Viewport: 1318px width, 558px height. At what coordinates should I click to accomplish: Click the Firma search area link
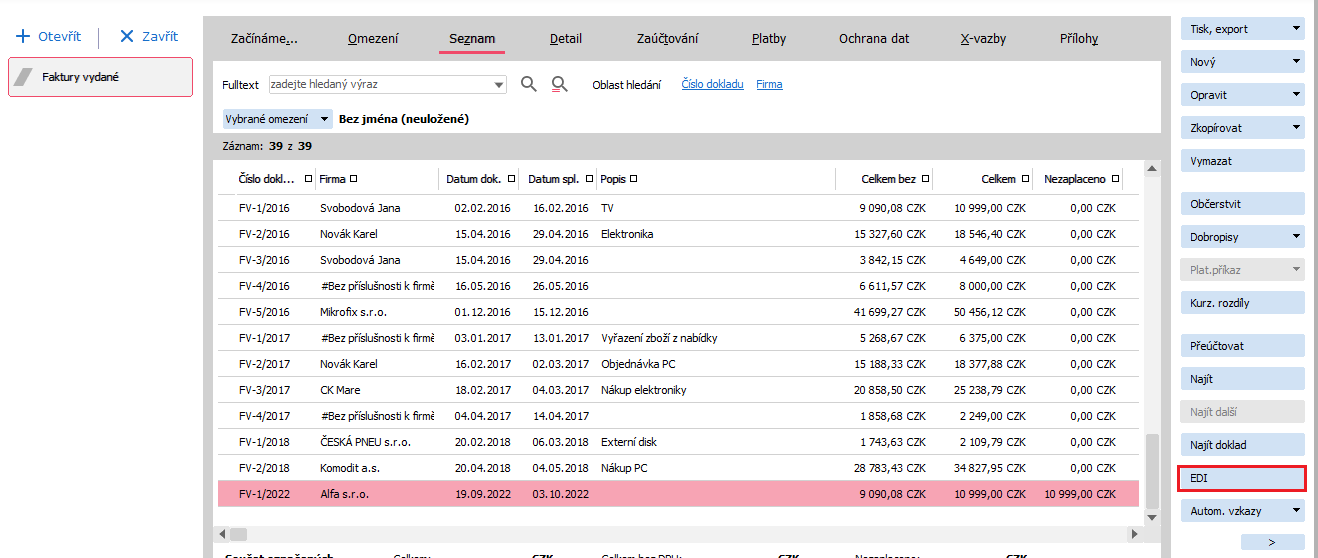pyautogui.click(x=769, y=85)
